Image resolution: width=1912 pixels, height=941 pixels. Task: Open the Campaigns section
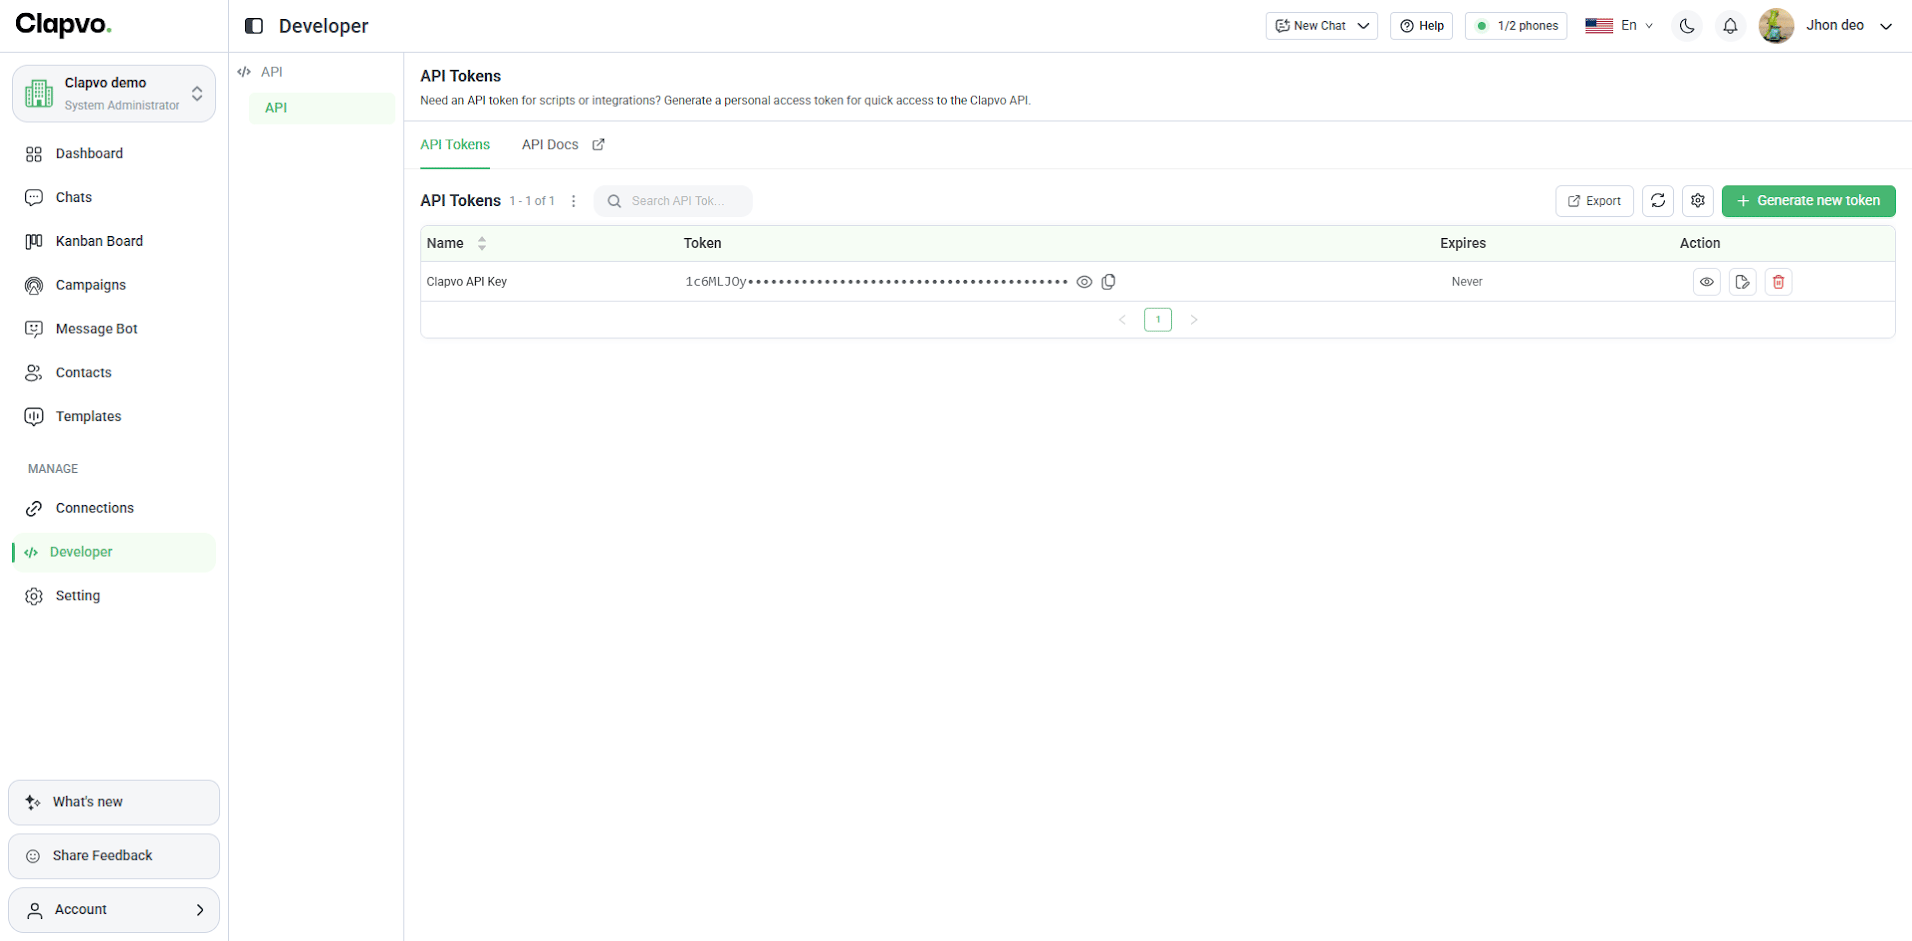point(114,286)
